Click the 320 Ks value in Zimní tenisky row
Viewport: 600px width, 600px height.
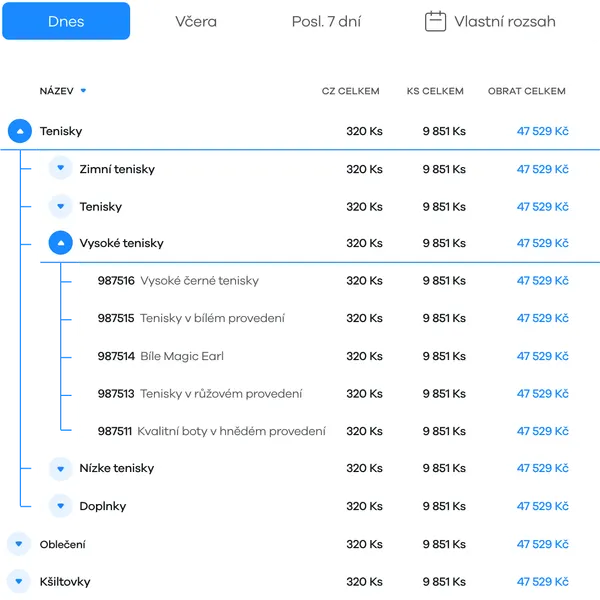pyautogui.click(x=364, y=169)
